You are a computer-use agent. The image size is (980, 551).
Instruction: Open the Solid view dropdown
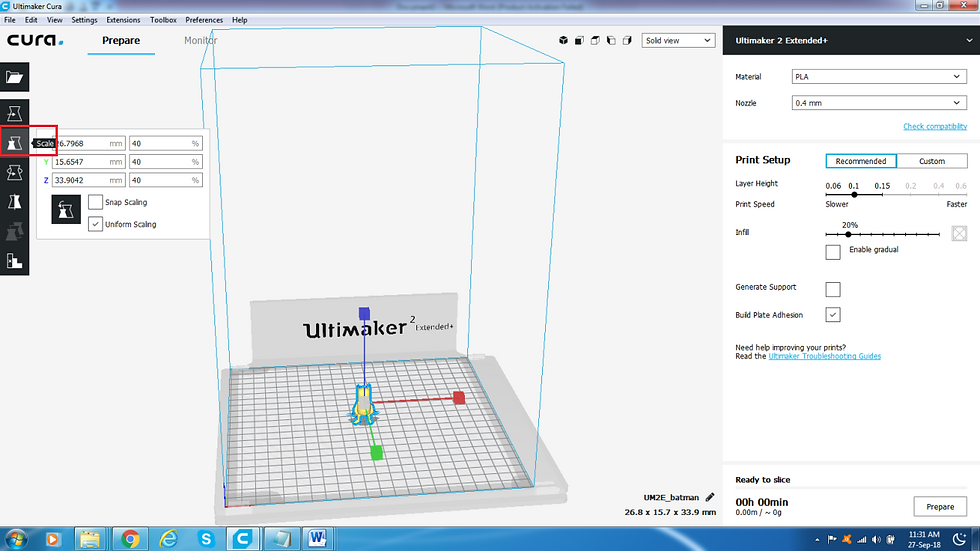pos(678,41)
